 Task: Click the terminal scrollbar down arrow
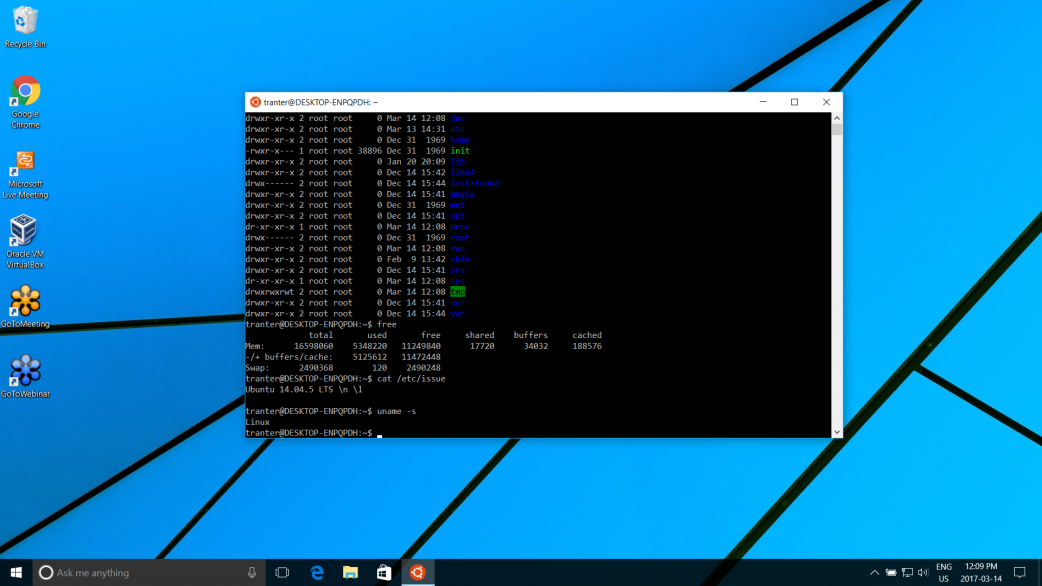(837, 432)
